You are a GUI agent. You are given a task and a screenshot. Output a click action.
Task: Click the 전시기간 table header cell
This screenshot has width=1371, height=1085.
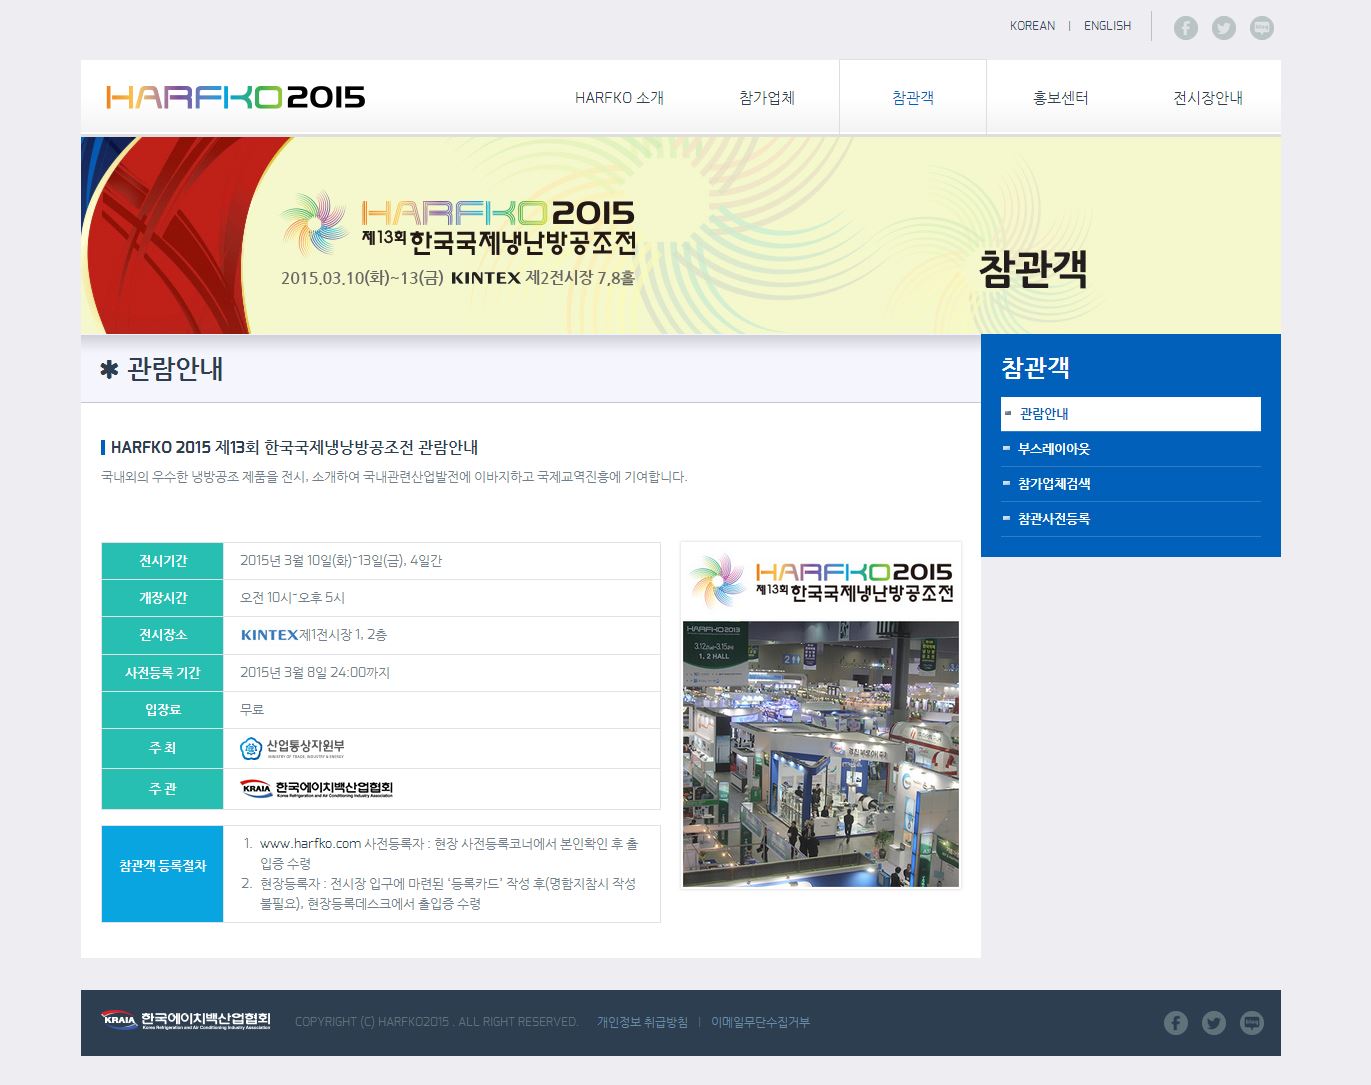[x=163, y=561]
